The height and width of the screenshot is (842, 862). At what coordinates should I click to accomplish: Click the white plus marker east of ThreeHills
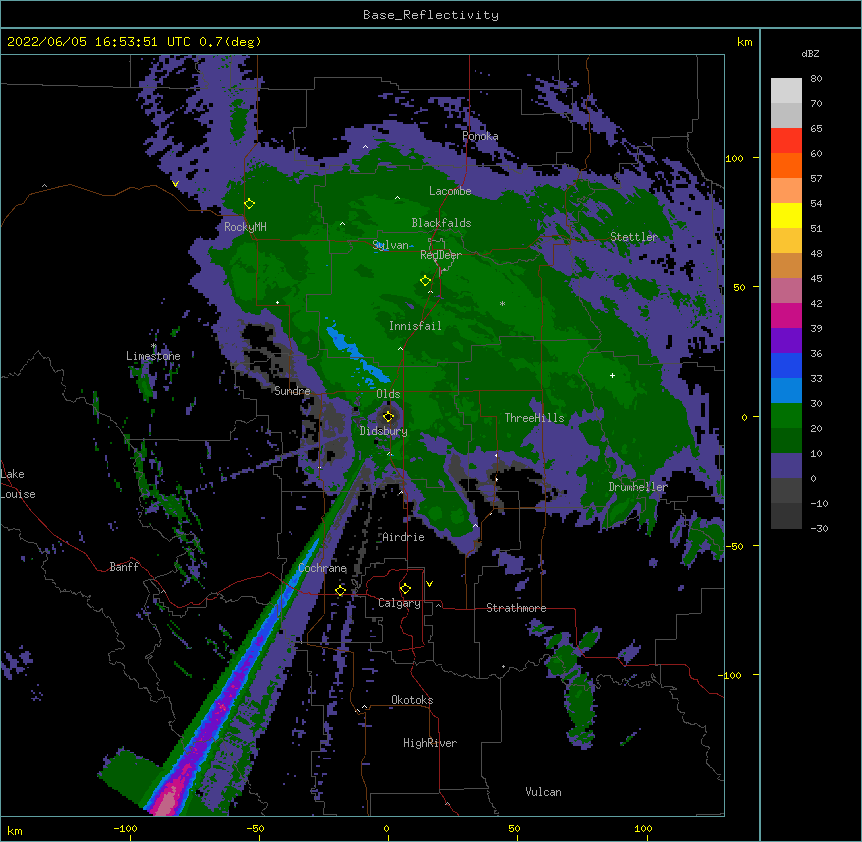(612, 375)
